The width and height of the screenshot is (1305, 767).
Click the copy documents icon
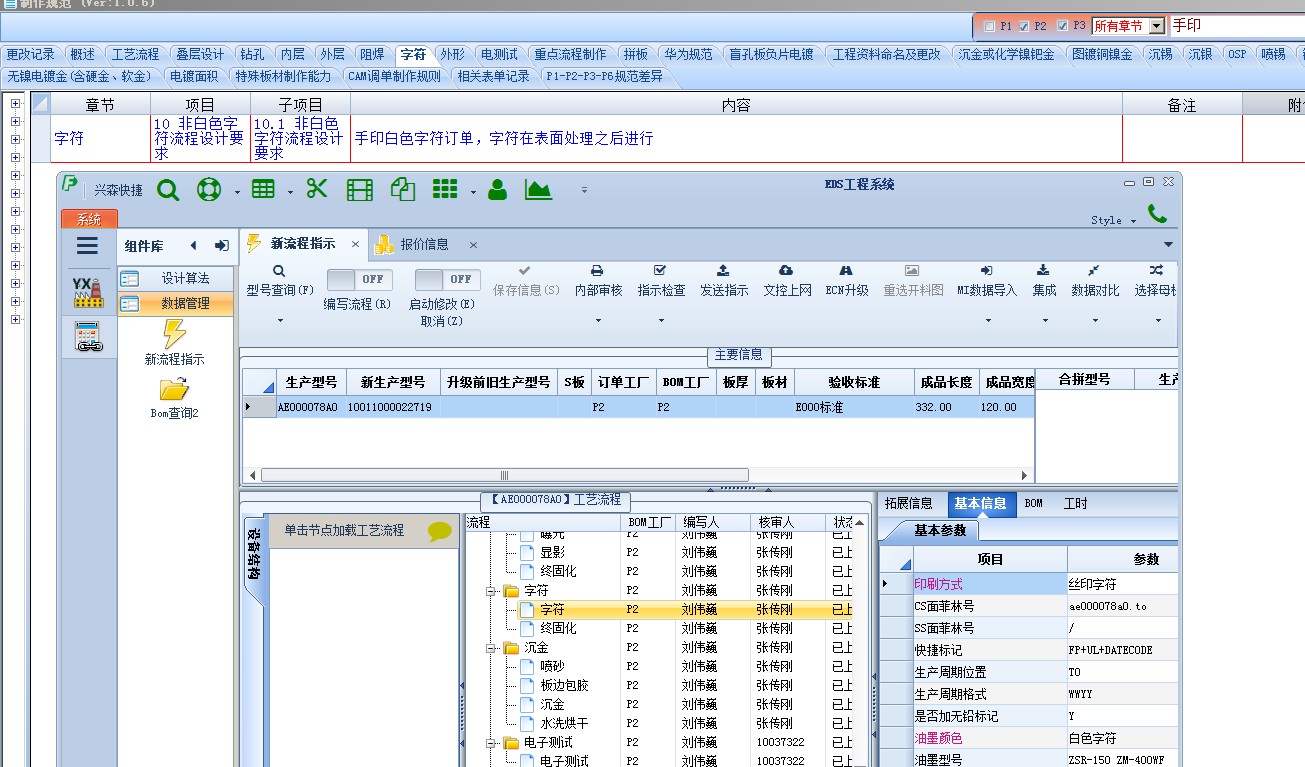pyautogui.click(x=403, y=189)
